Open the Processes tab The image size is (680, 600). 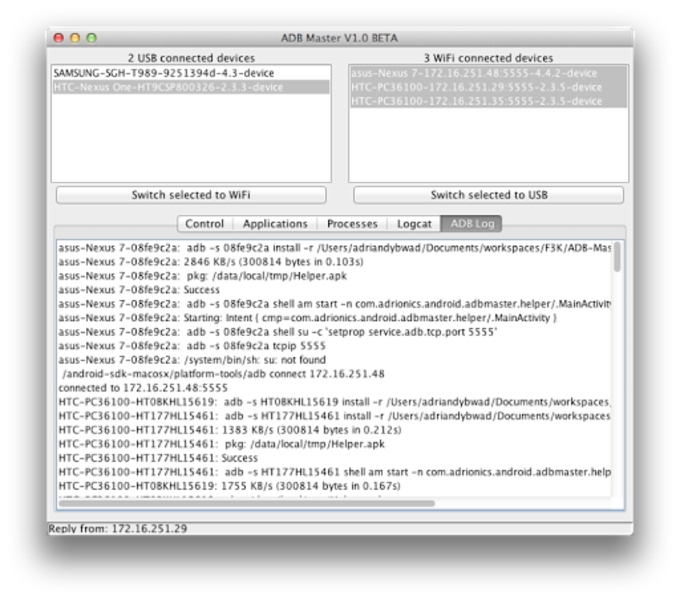point(352,224)
